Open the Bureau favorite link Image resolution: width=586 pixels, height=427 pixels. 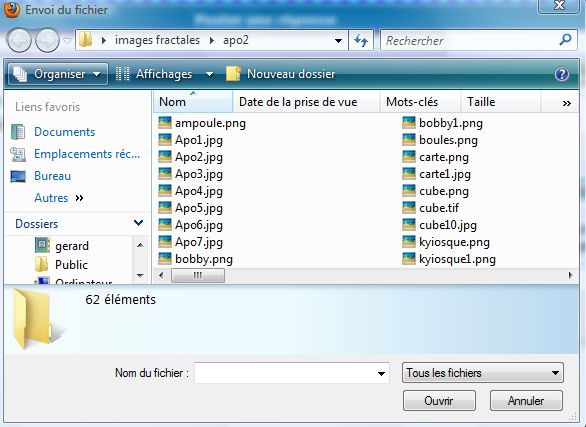click(52, 176)
